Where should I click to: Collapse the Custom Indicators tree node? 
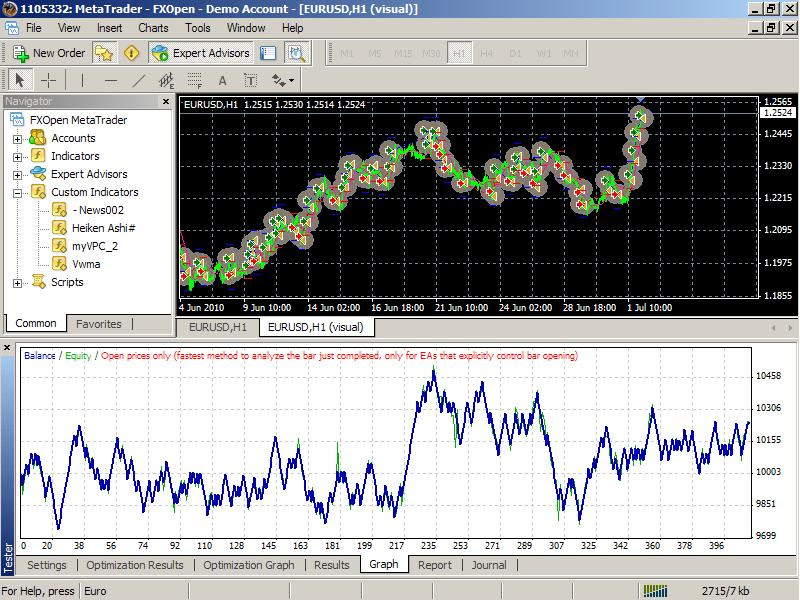(17, 193)
